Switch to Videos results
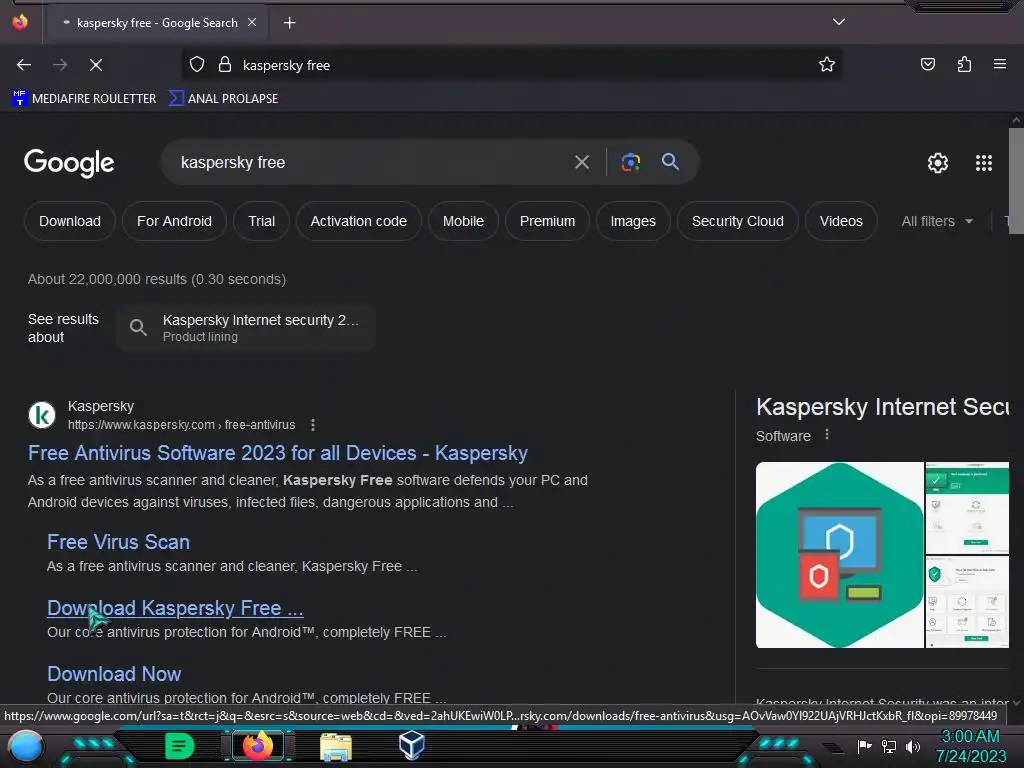 click(x=841, y=221)
